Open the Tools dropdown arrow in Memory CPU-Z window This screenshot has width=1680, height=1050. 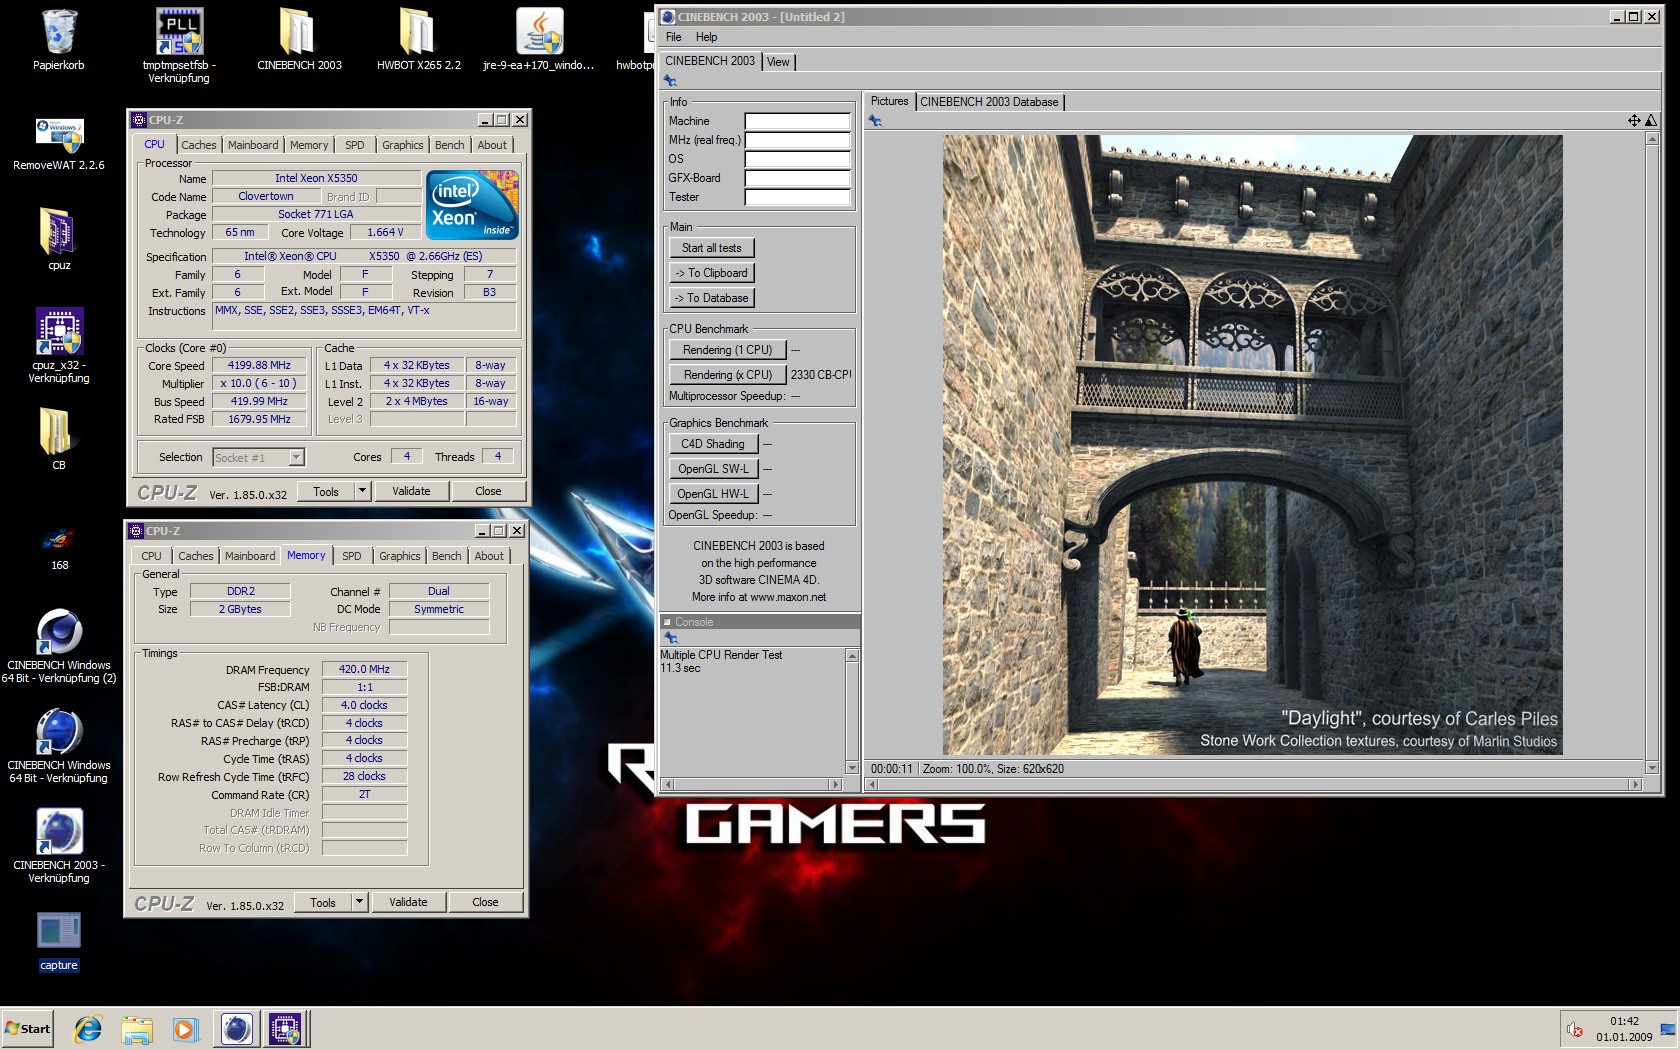tap(359, 902)
